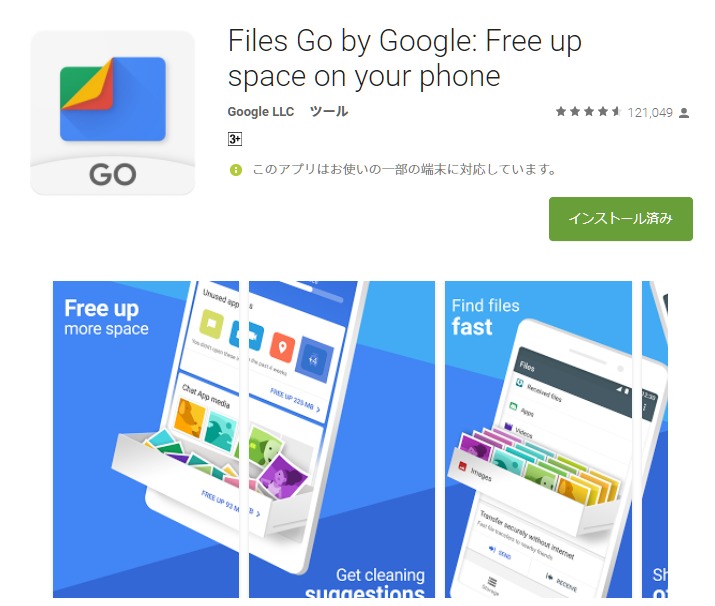This screenshot has height=606, width=715.
Task: Click the 121,049 review count
Action: 650,113
